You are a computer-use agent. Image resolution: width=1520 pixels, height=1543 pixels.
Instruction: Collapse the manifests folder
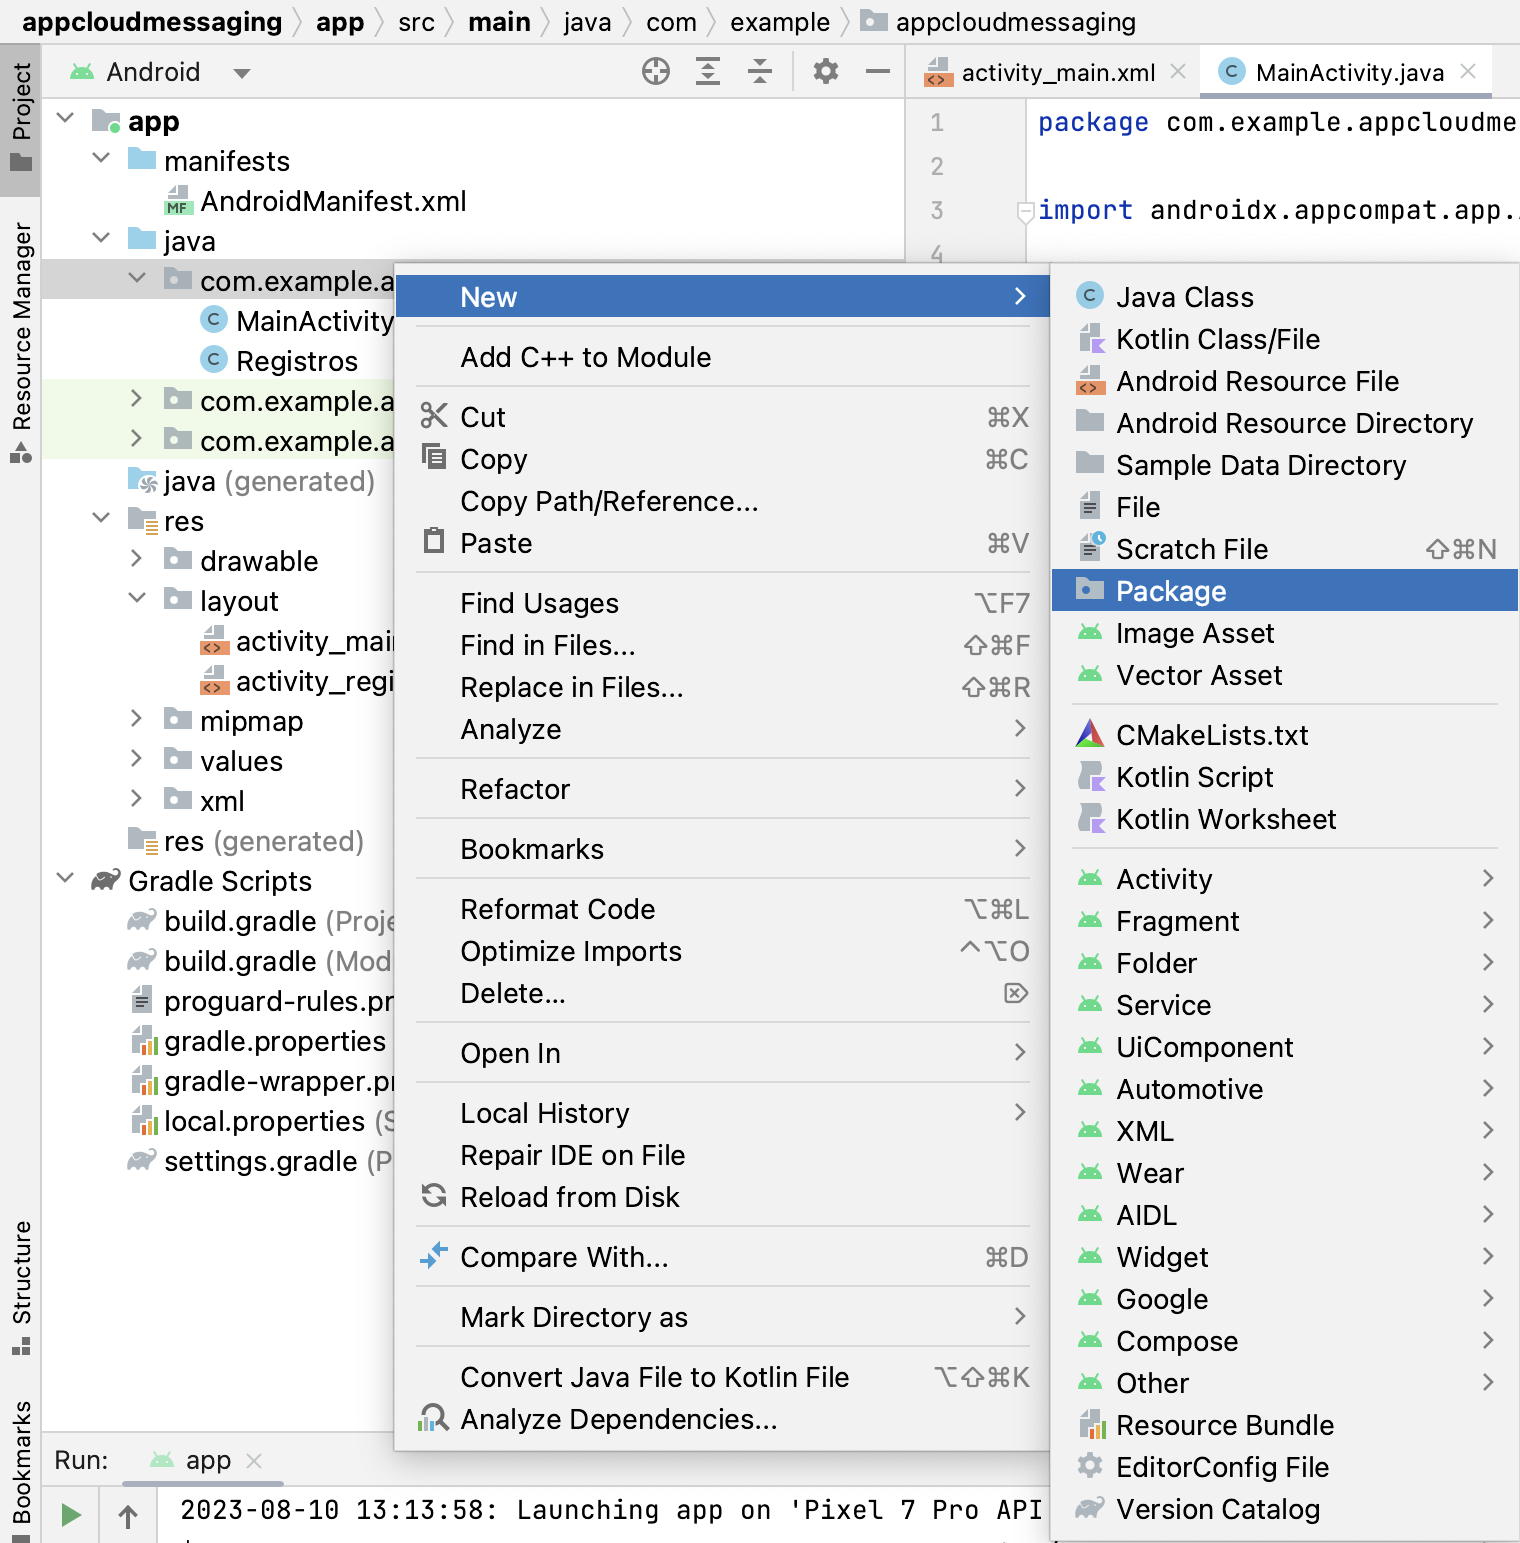click(101, 159)
